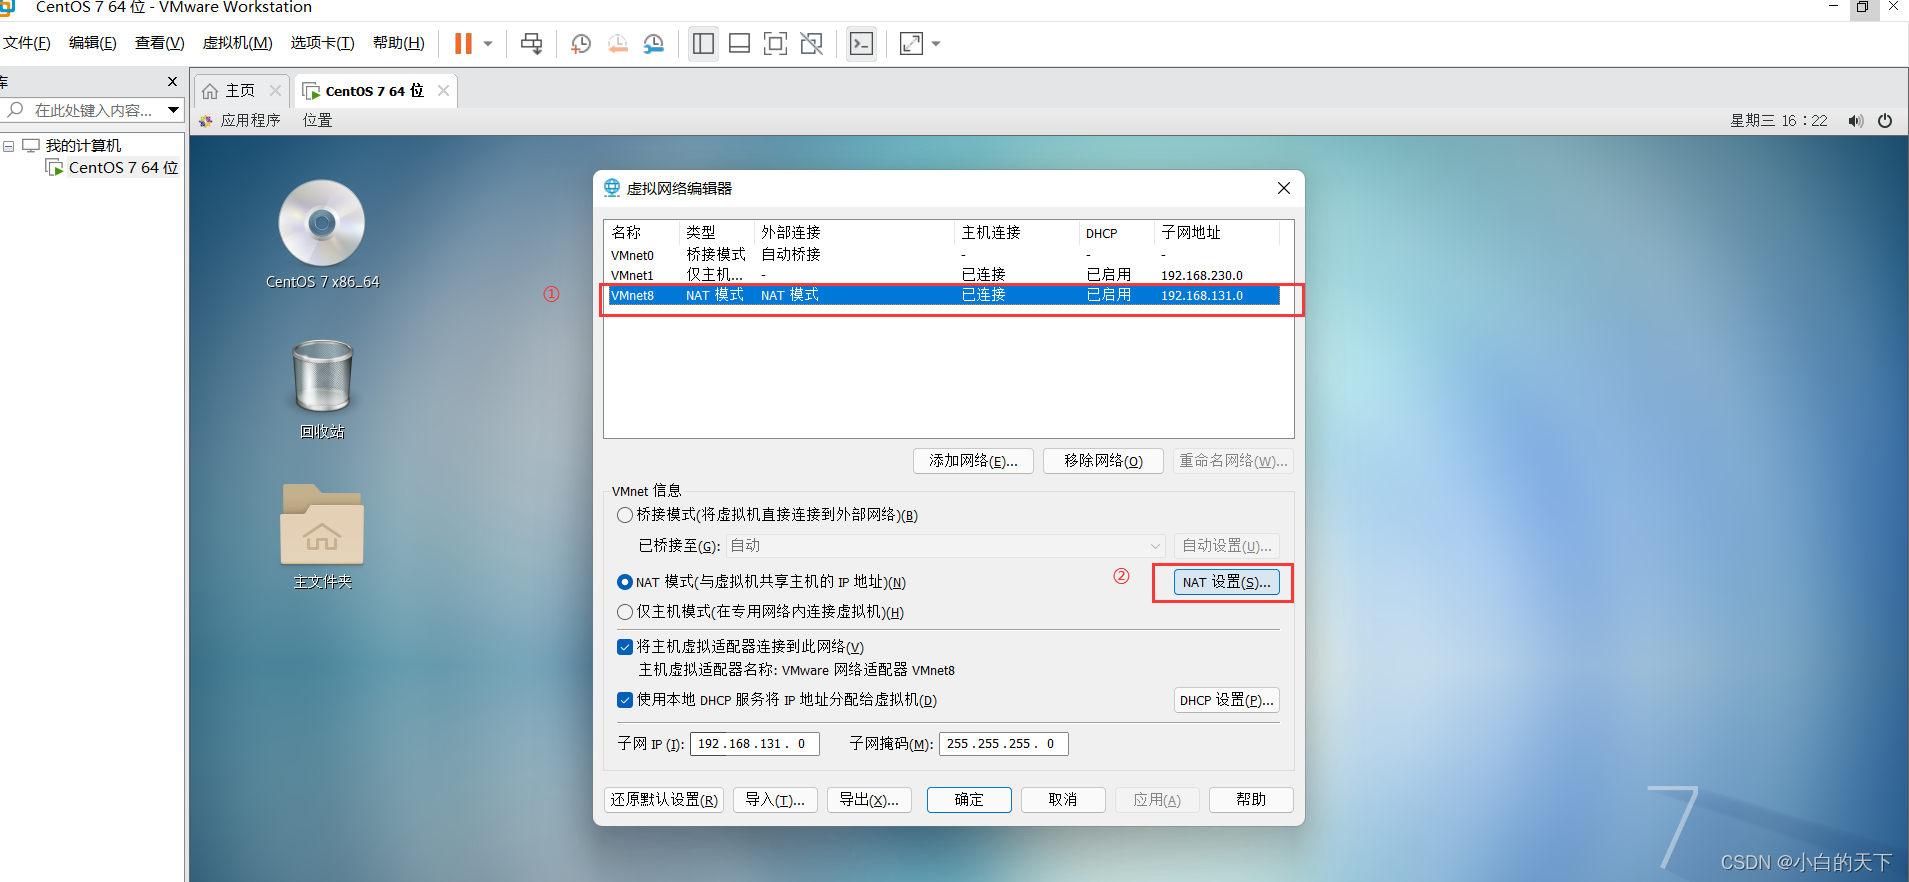This screenshot has width=1909, height=882.
Task: Open the 虚拟机 menu
Action: [238, 43]
